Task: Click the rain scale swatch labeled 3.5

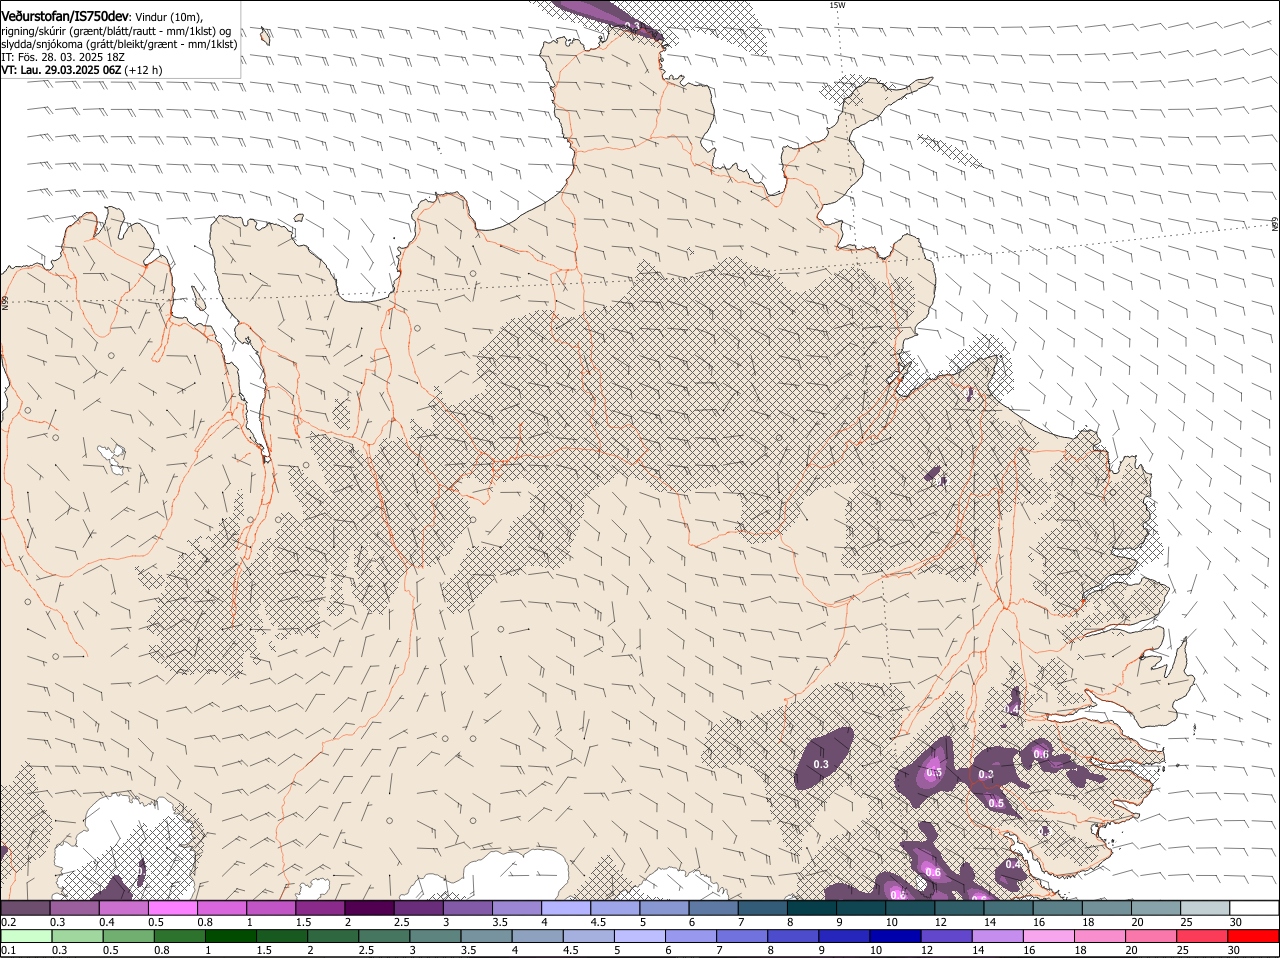Action: click(486, 936)
